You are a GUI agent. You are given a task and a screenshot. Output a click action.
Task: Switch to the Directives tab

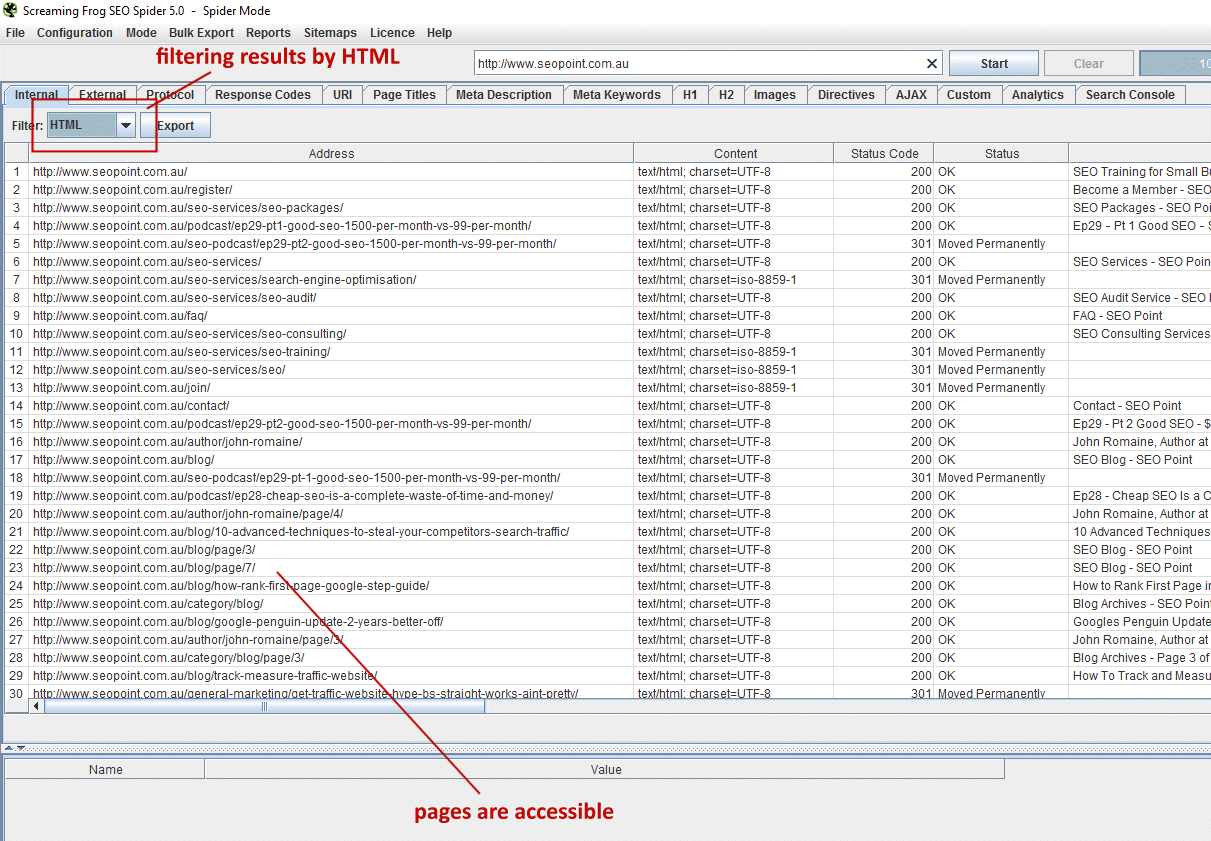click(846, 95)
